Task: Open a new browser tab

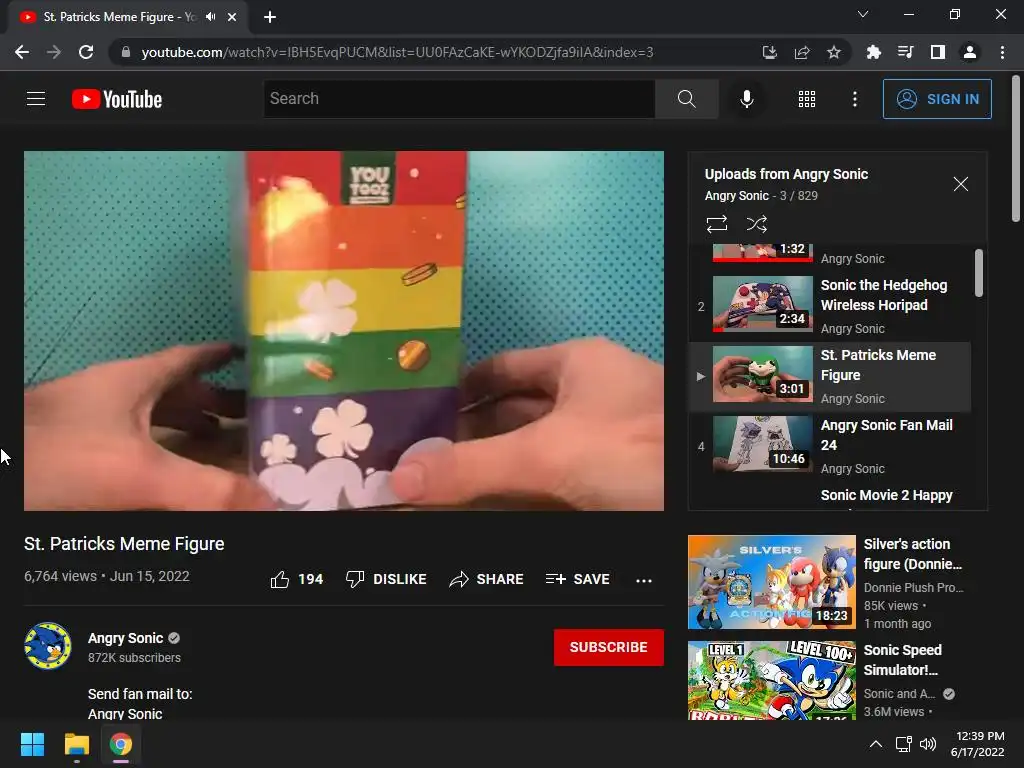Action: (270, 17)
